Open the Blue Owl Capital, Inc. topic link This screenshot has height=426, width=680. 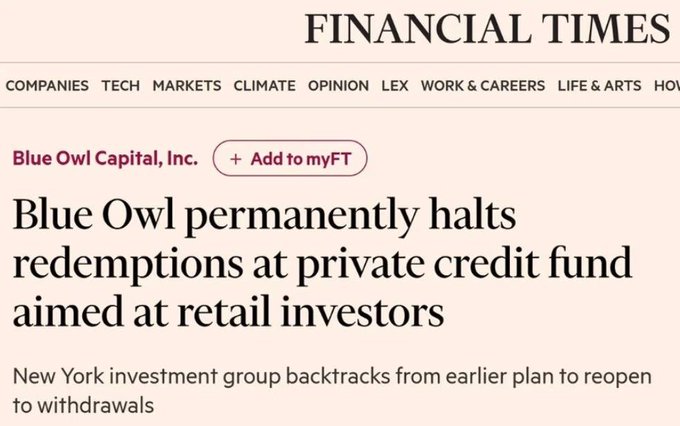[105, 159]
